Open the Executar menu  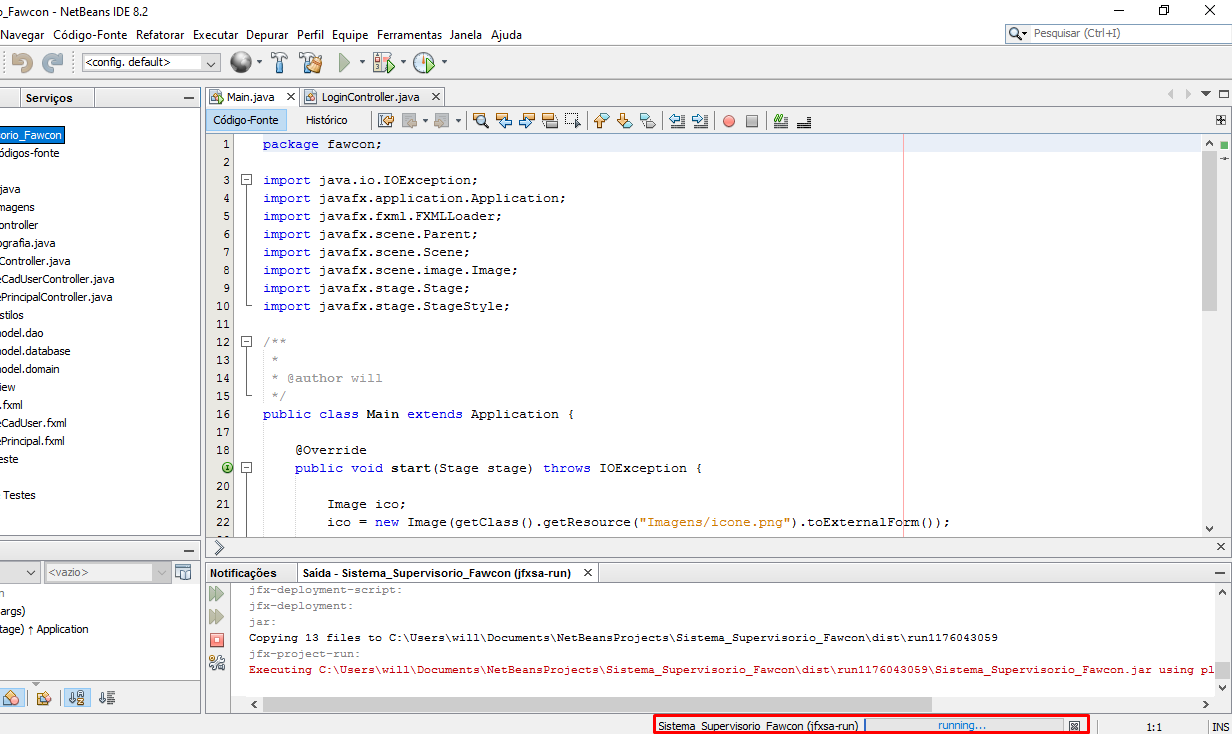pyautogui.click(x=215, y=34)
